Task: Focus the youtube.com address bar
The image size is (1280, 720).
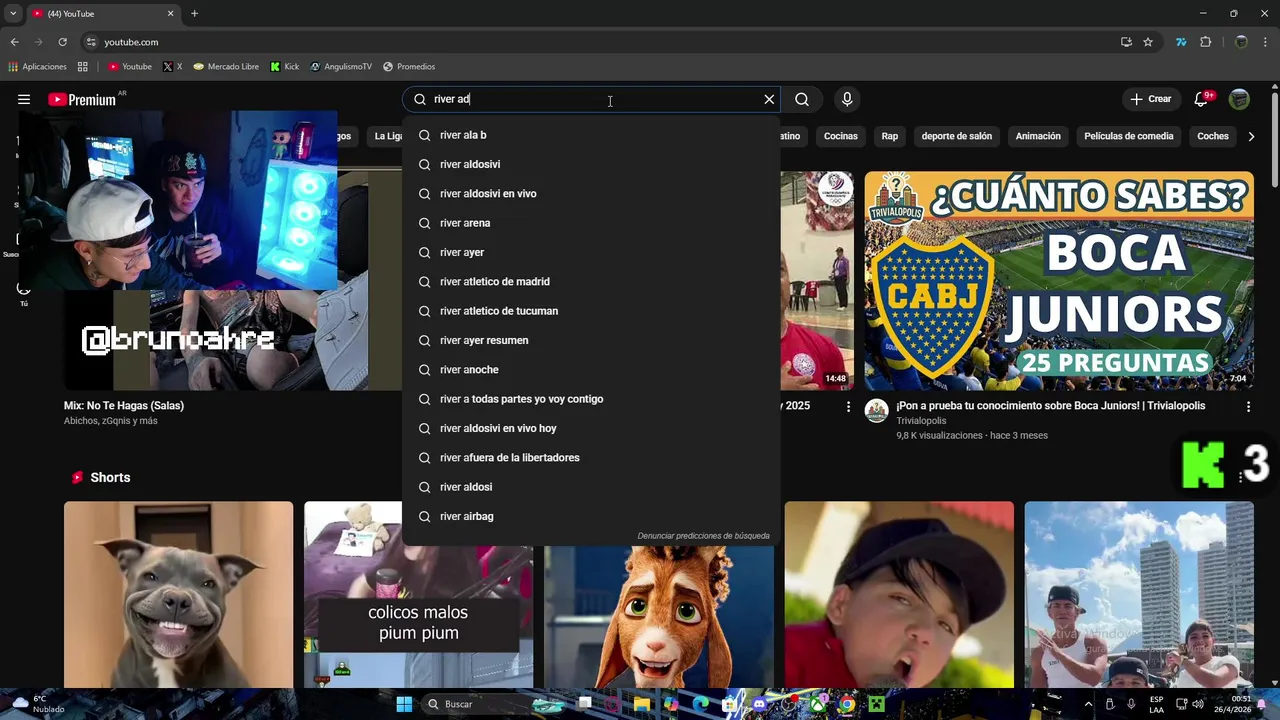Action: click(x=600, y=42)
